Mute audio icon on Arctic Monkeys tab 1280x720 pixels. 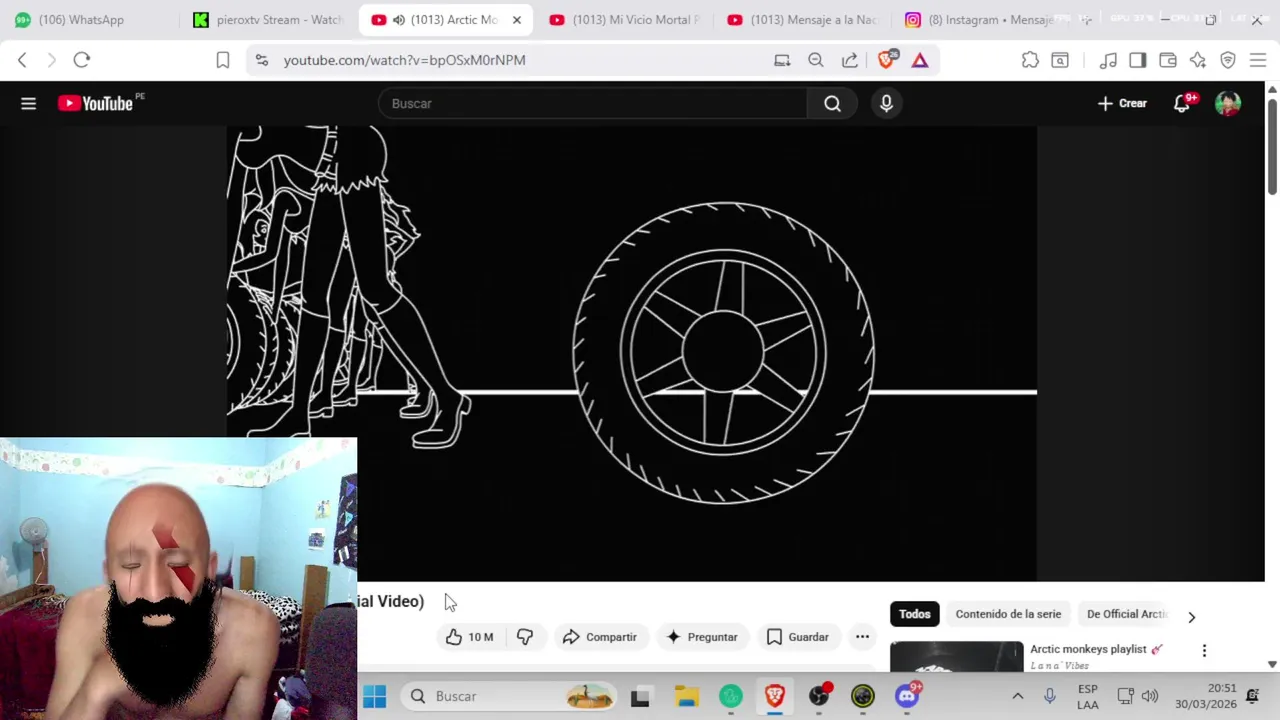pos(398,20)
